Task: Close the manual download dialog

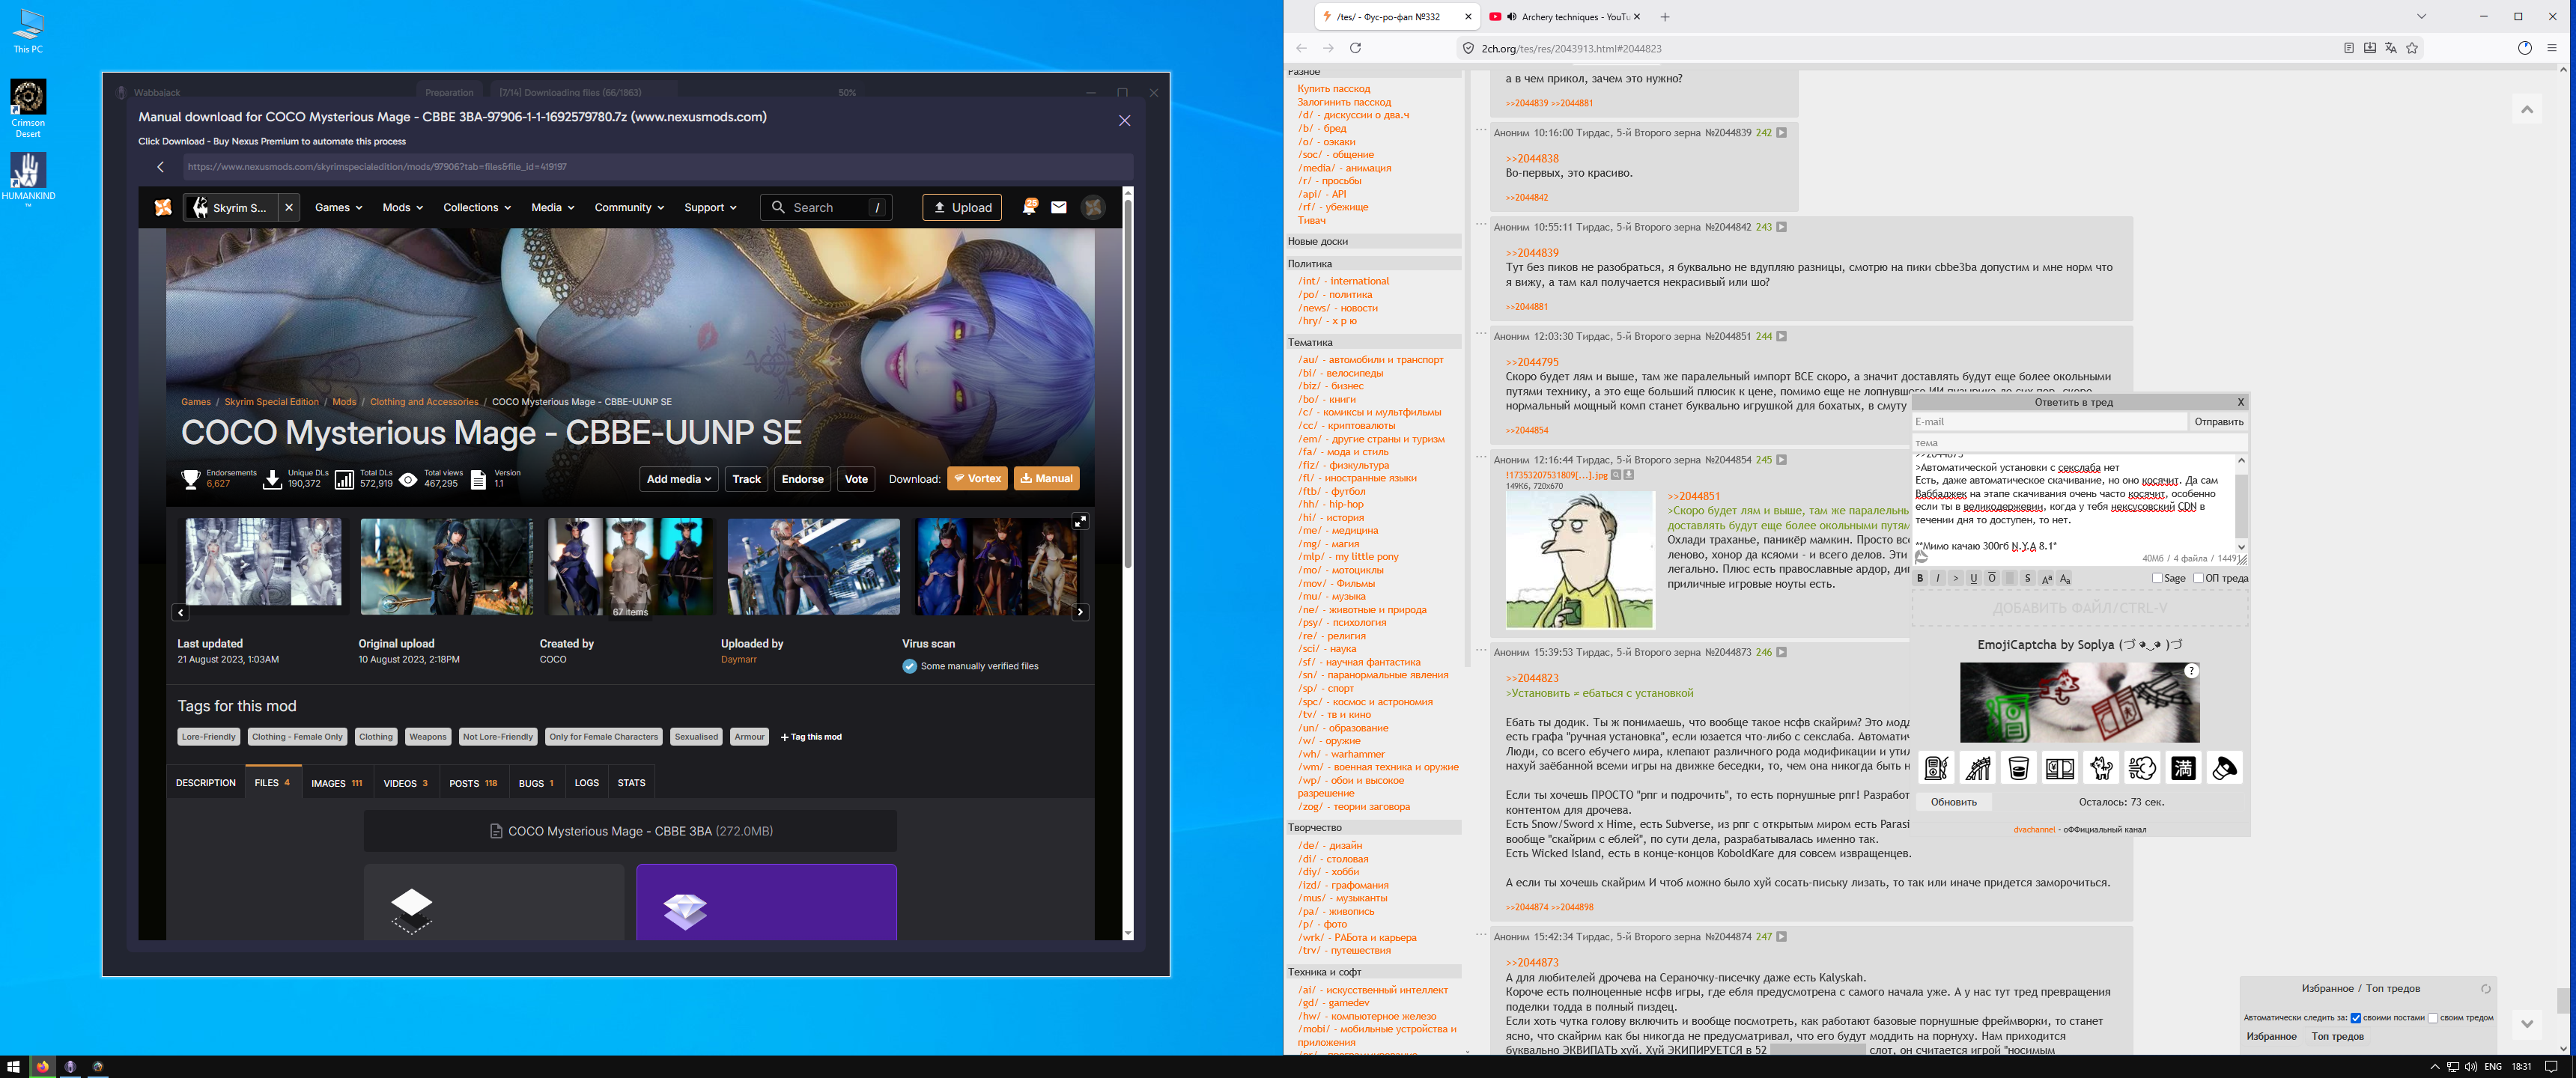Action: 1124,120
